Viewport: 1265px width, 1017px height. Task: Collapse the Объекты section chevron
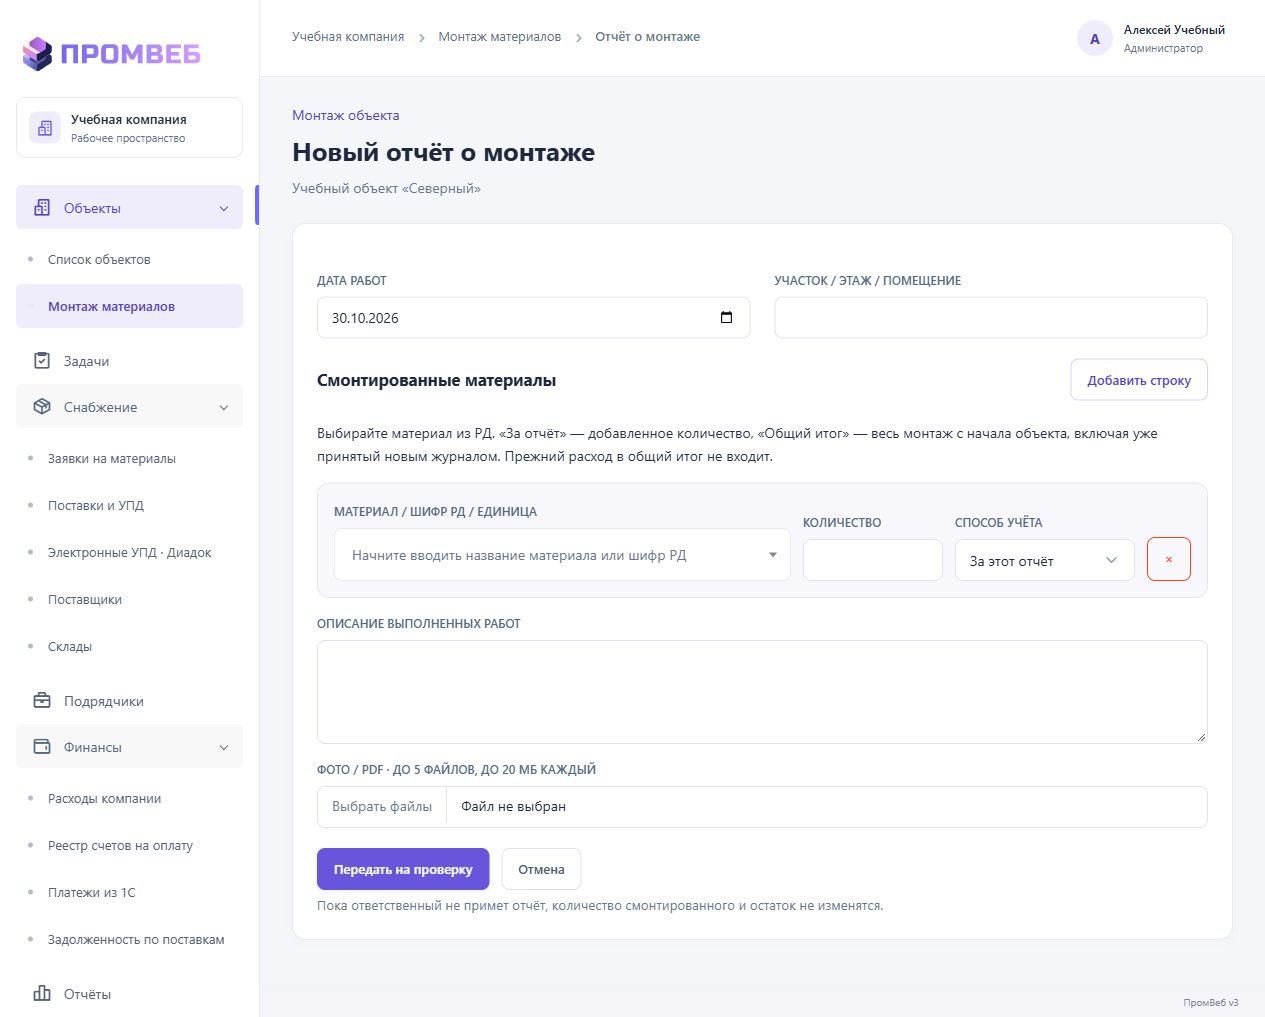point(224,208)
